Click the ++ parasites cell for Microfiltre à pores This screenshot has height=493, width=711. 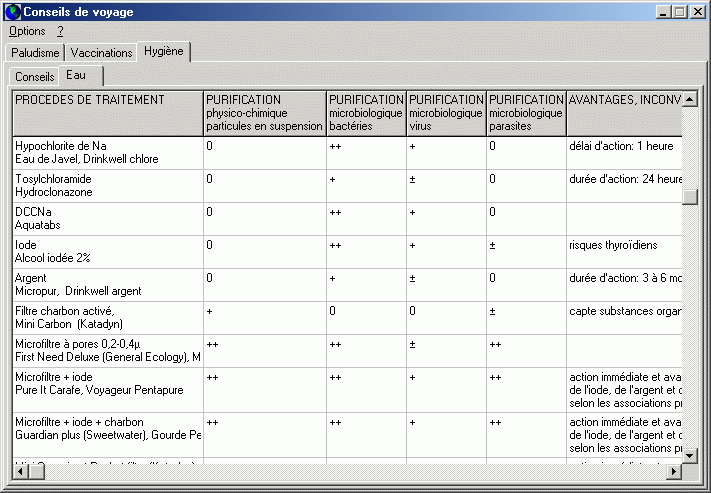point(526,351)
